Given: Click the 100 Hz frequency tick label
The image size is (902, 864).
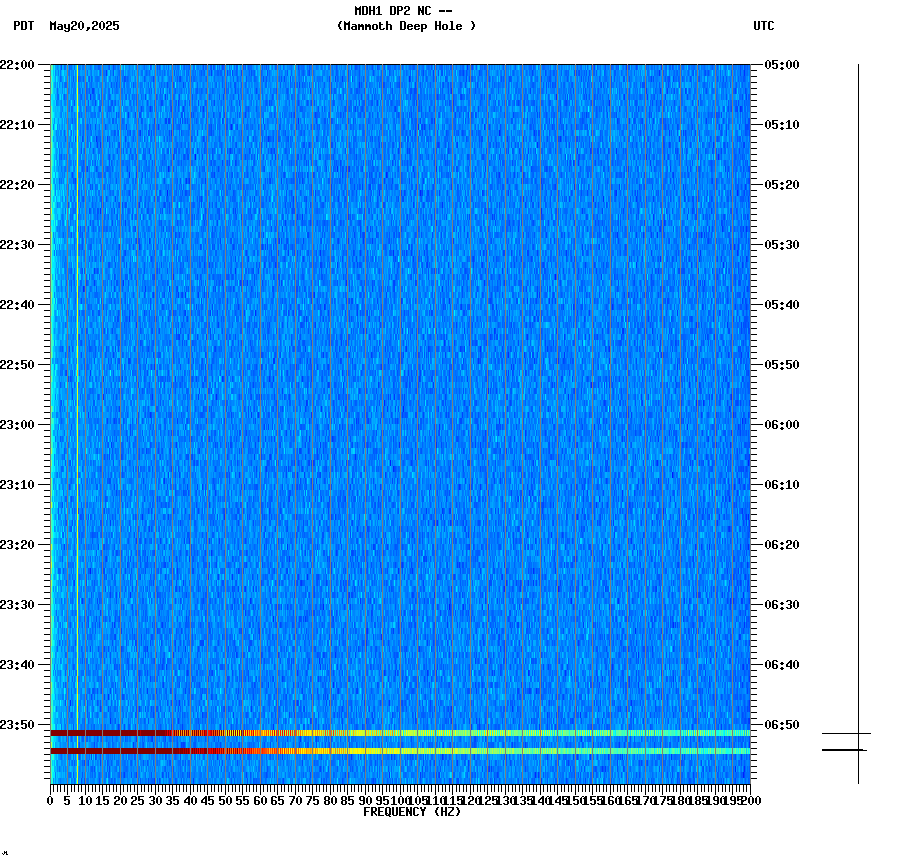Looking at the screenshot, I should (400, 800).
